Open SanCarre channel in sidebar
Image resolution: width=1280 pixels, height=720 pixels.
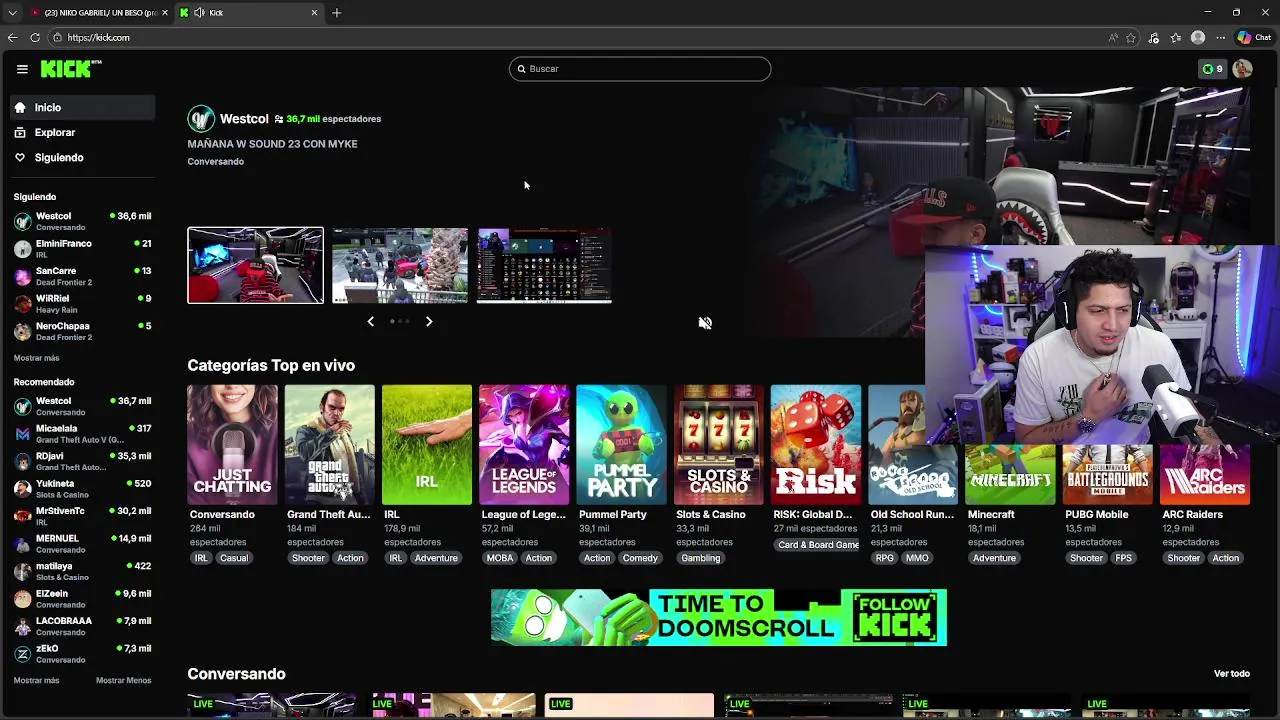click(x=83, y=276)
